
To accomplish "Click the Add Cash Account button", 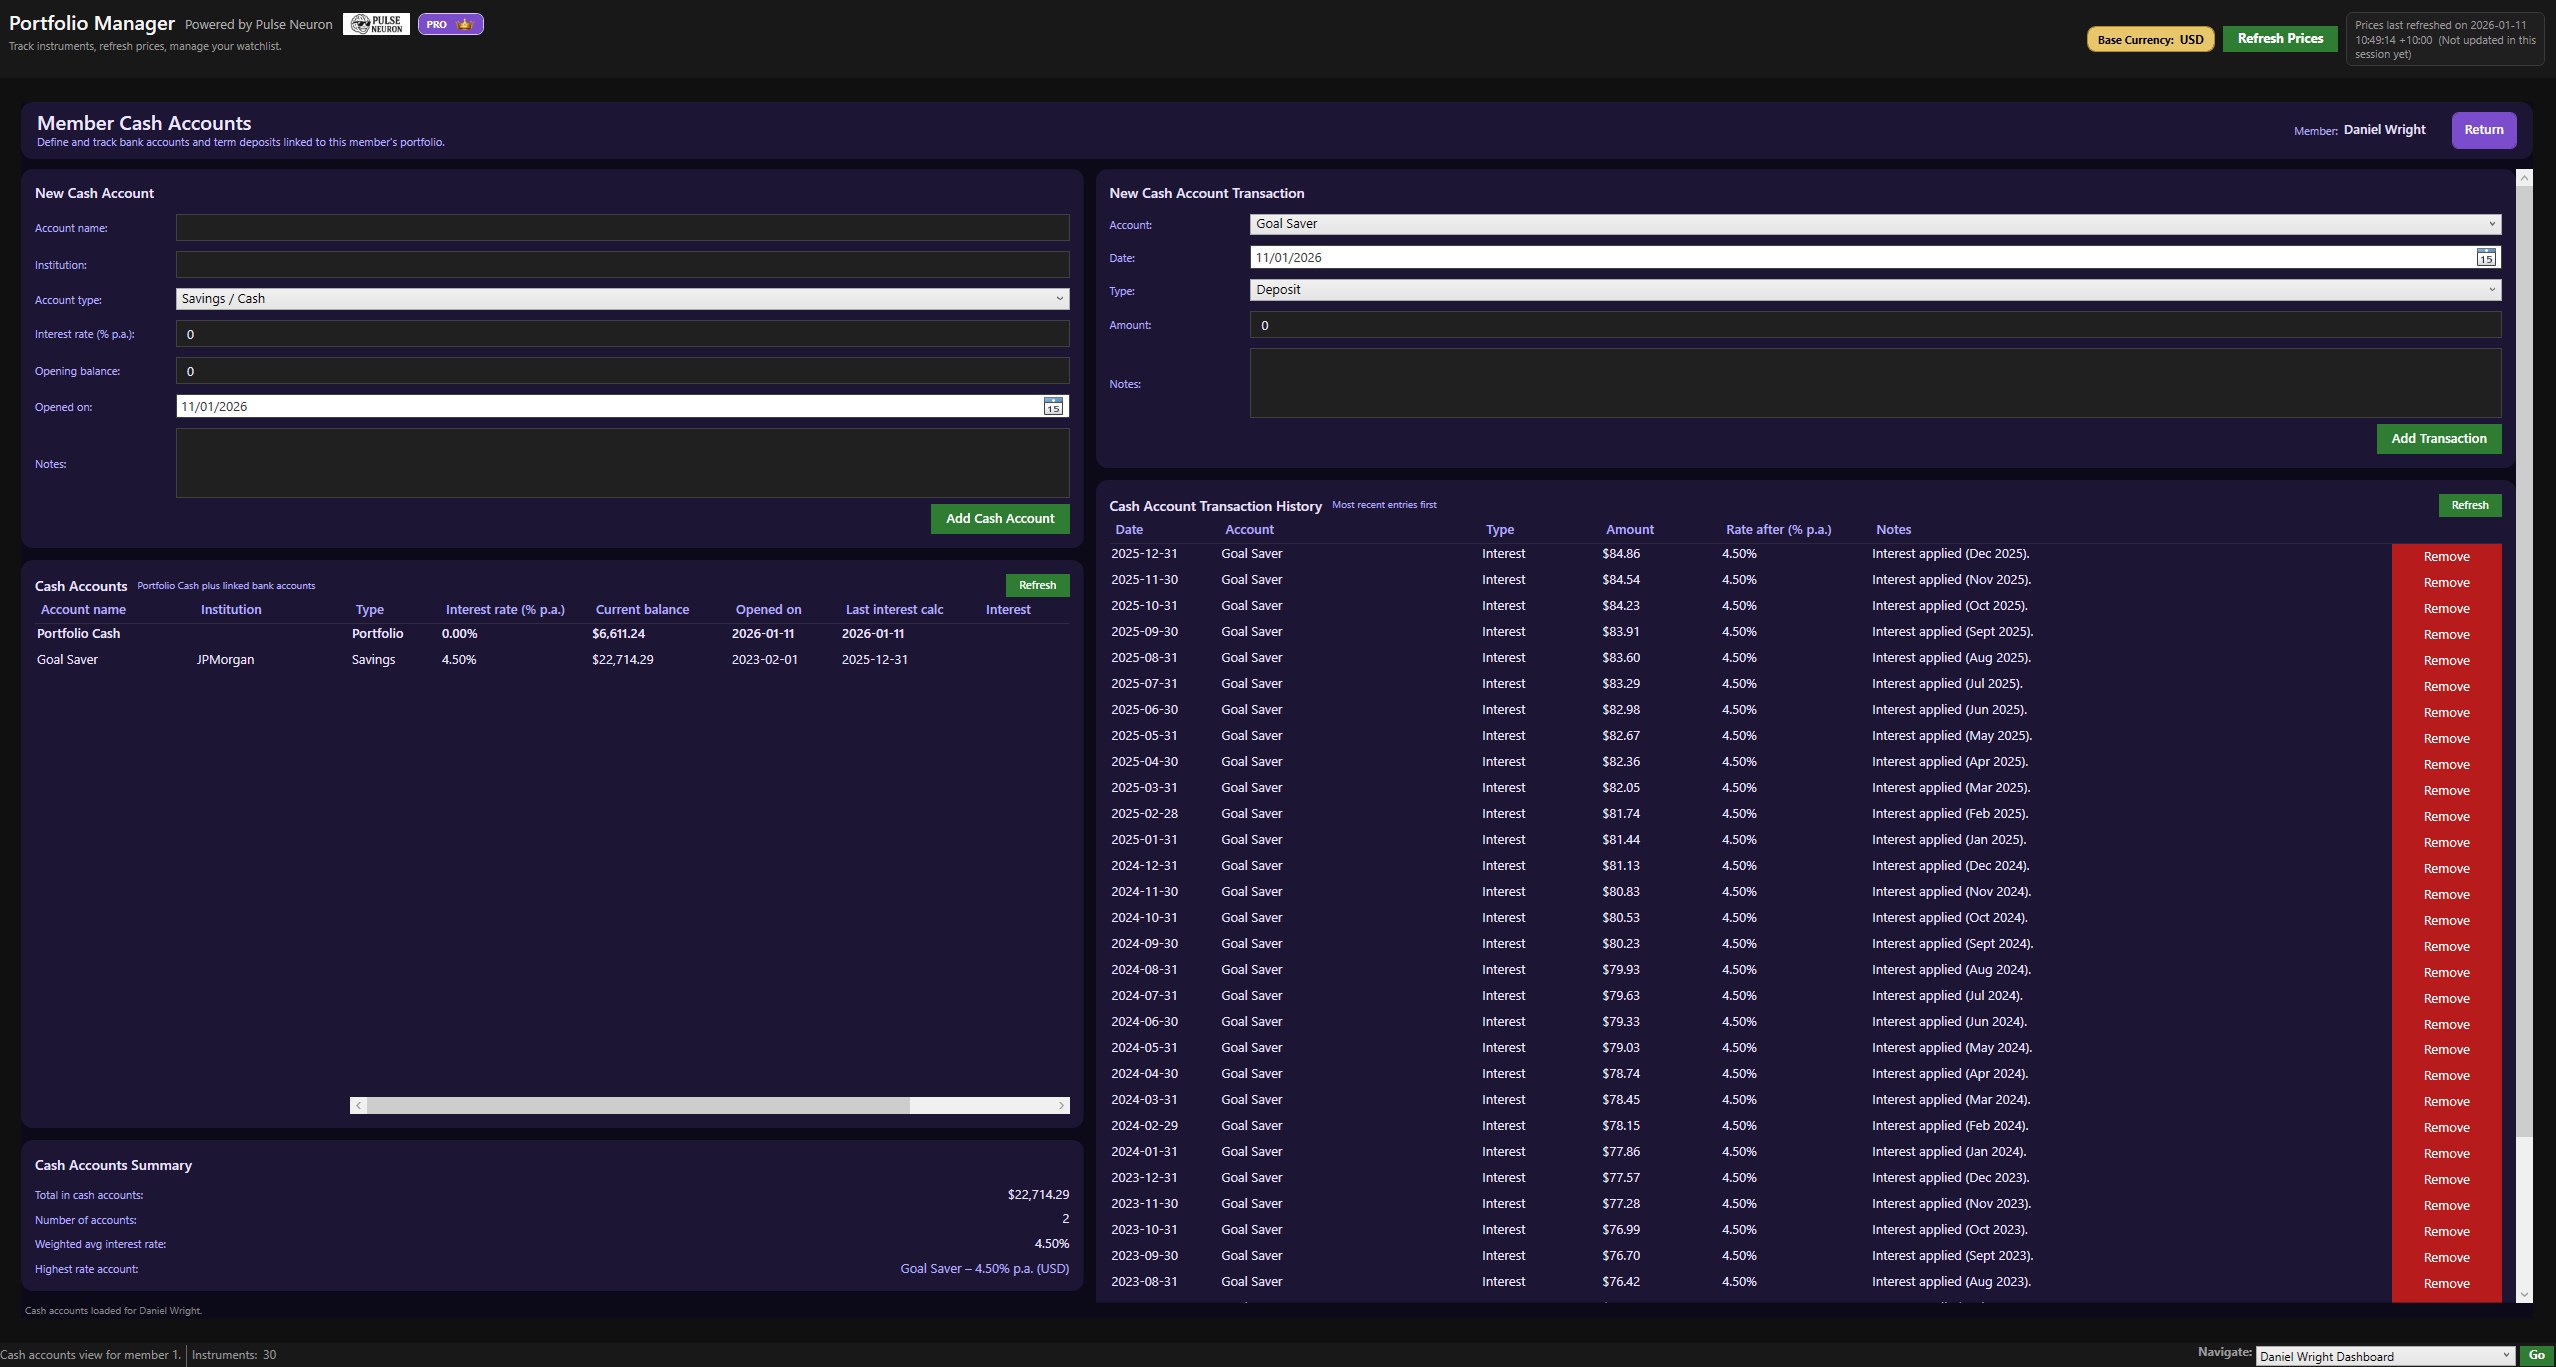I will pos(998,518).
